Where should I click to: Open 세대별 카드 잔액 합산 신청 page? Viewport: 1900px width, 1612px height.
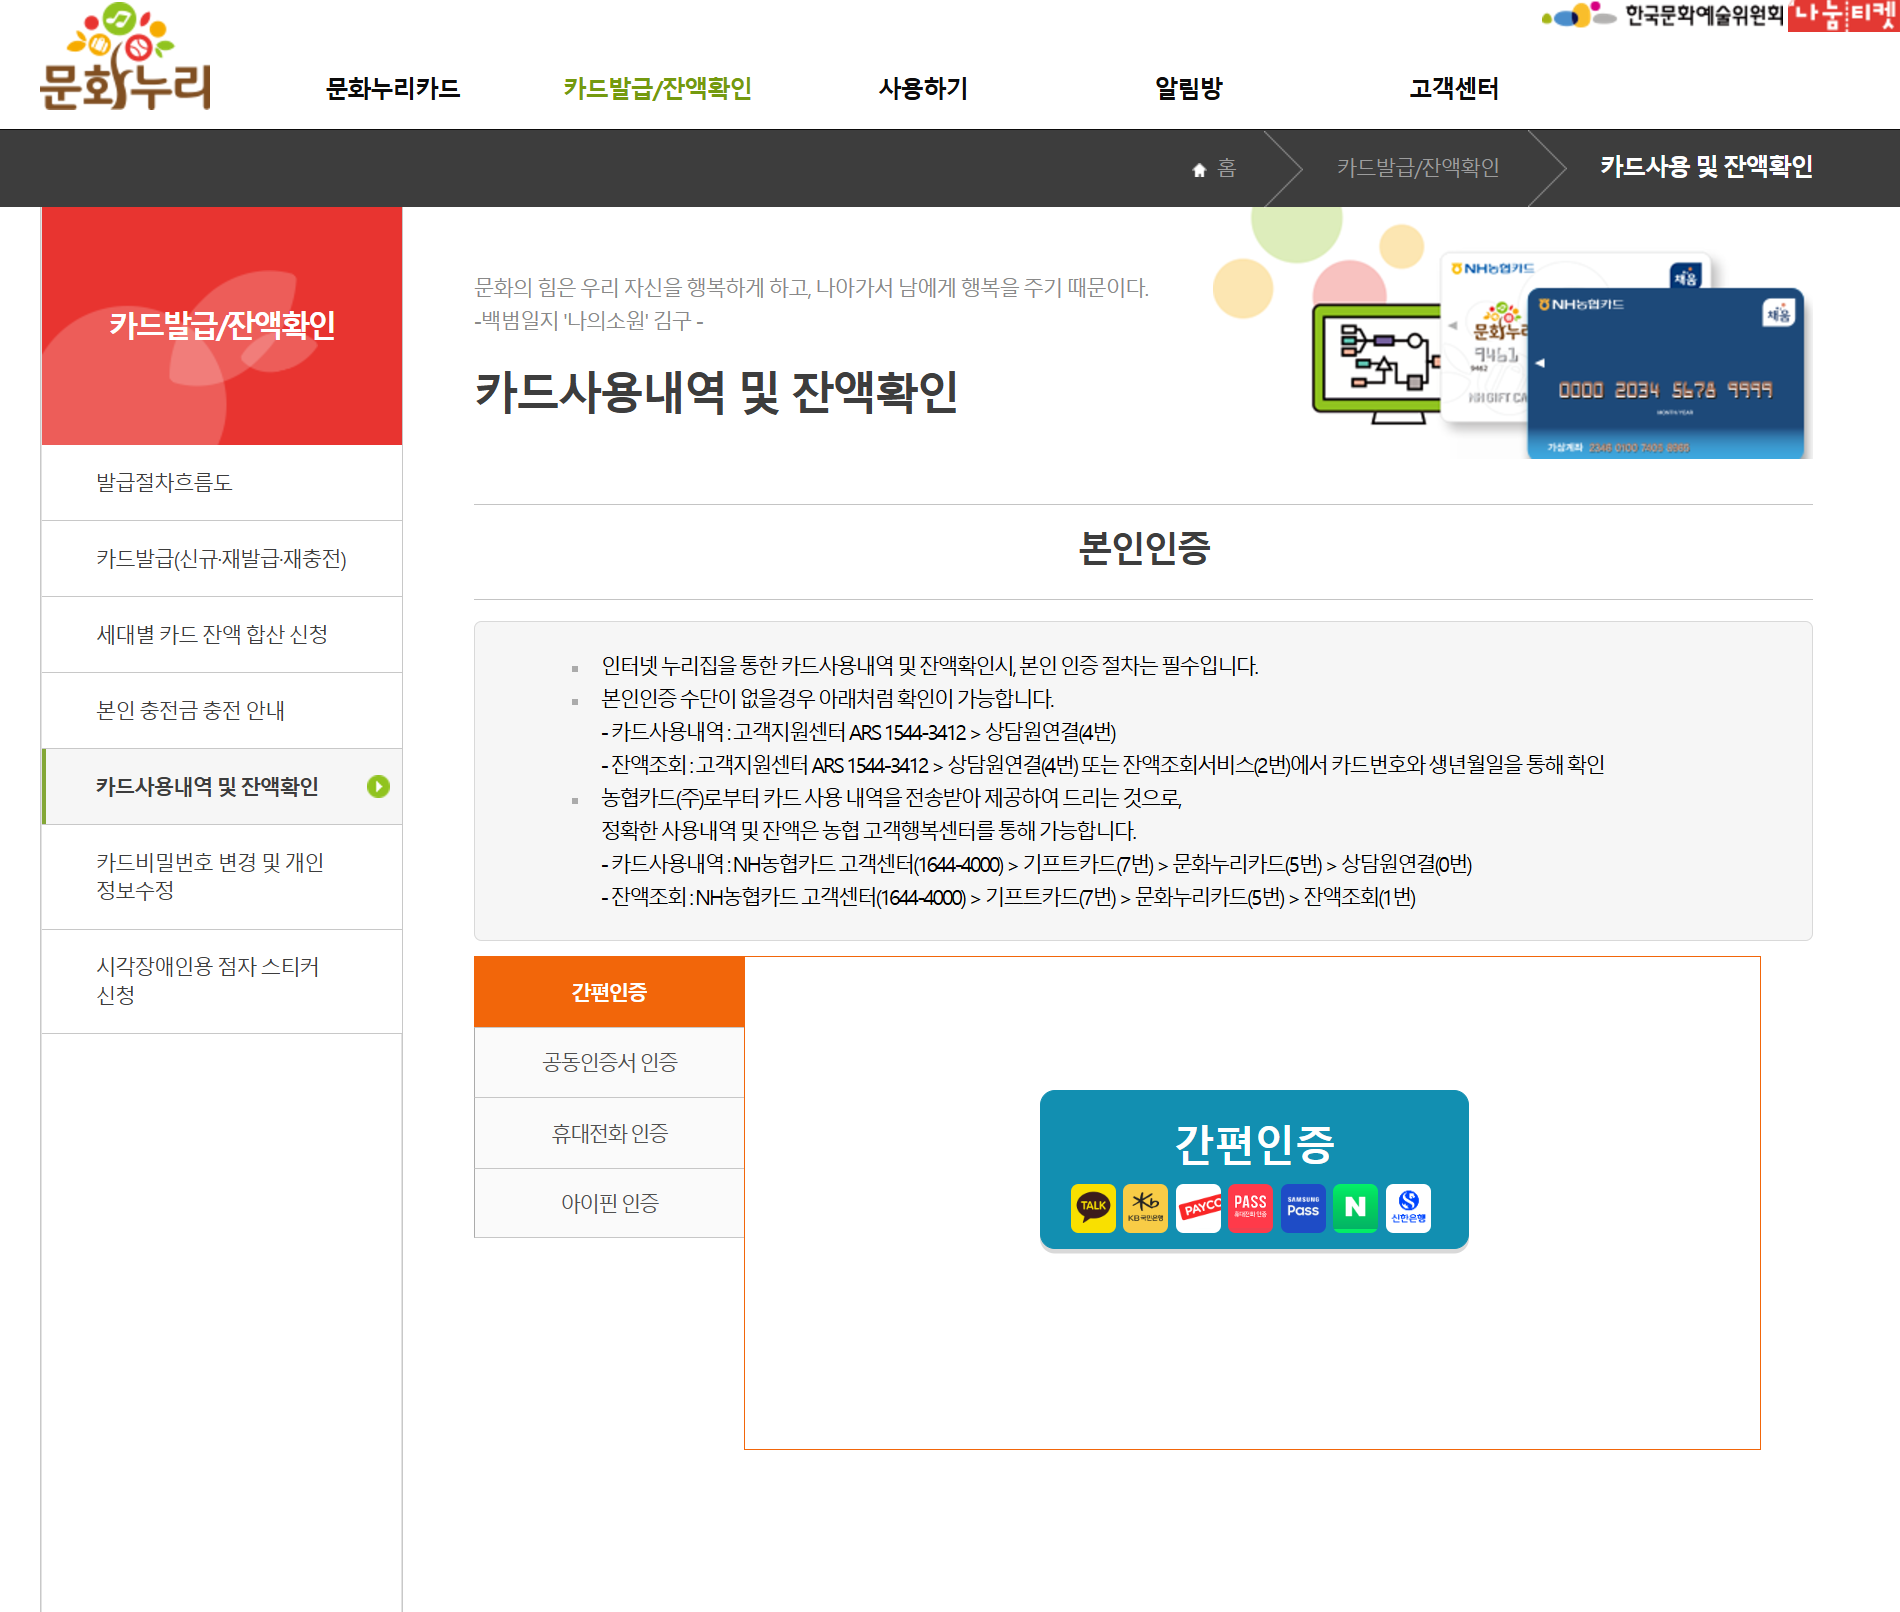tap(215, 634)
